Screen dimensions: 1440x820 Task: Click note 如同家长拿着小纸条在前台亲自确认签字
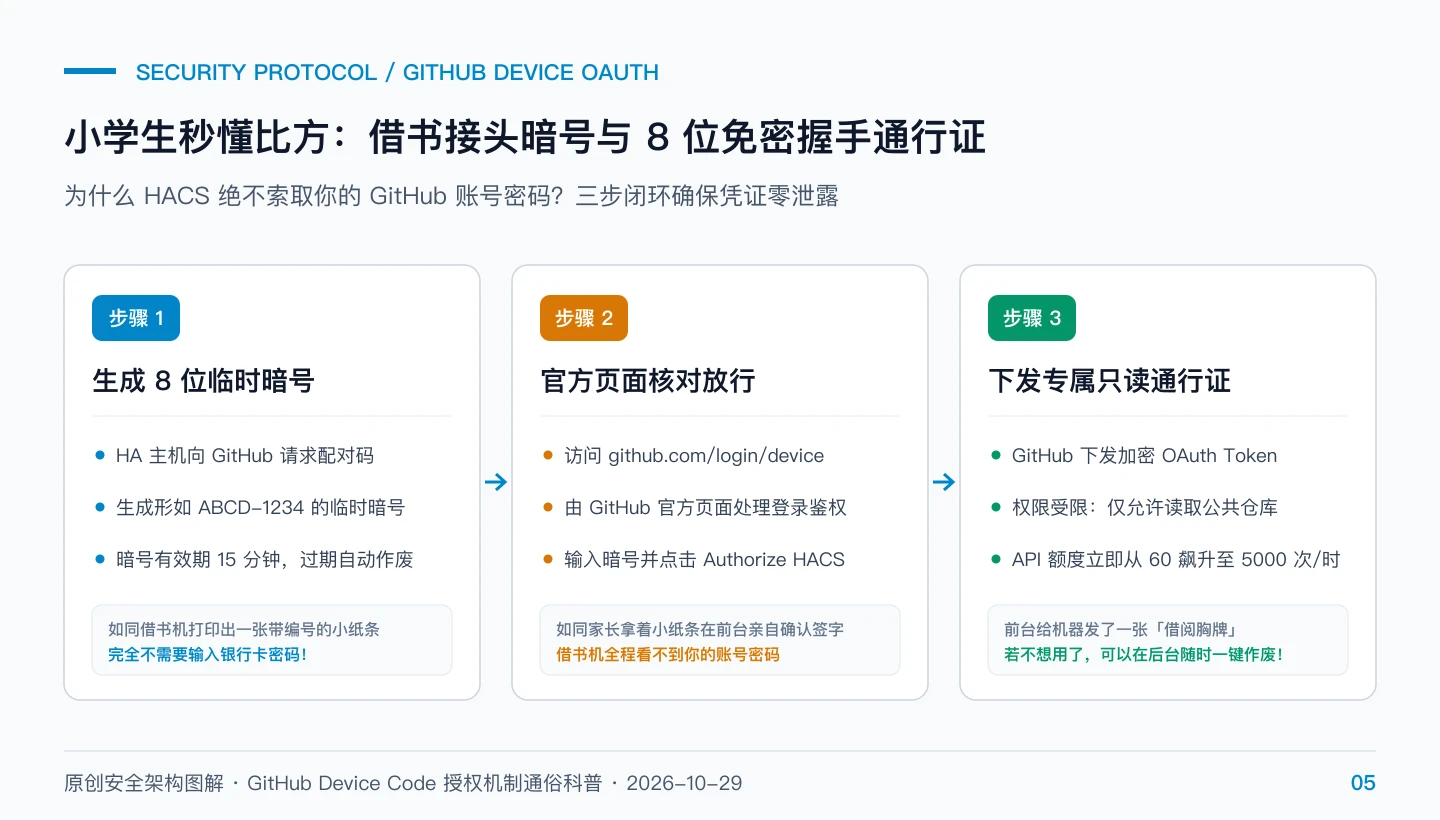(x=700, y=630)
